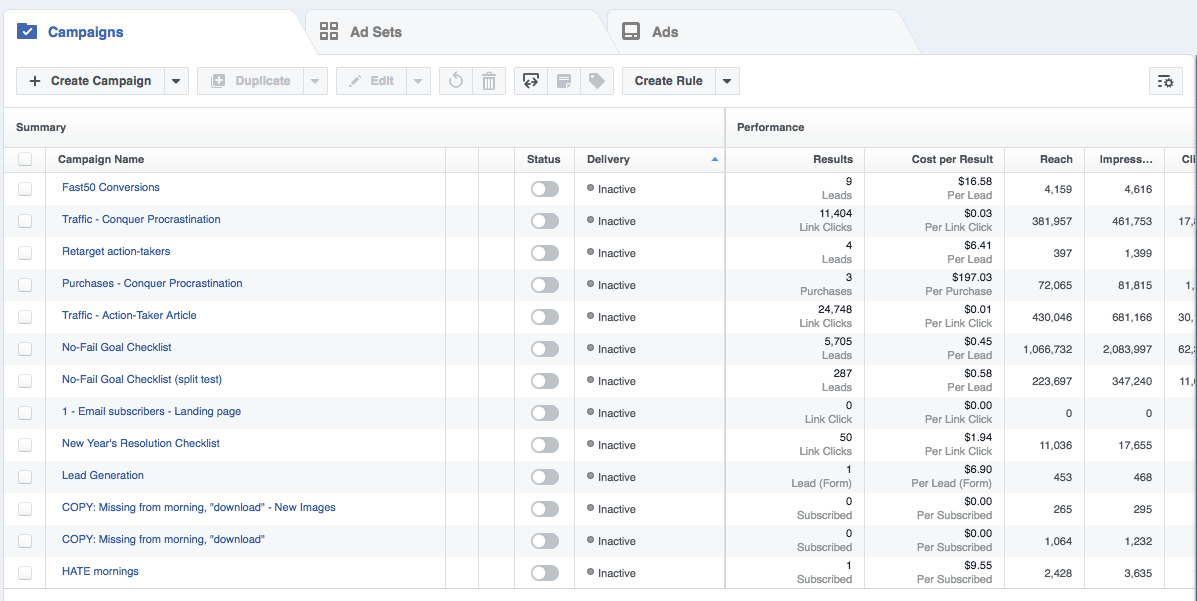Open the Create Rule dropdown arrow

tap(727, 81)
